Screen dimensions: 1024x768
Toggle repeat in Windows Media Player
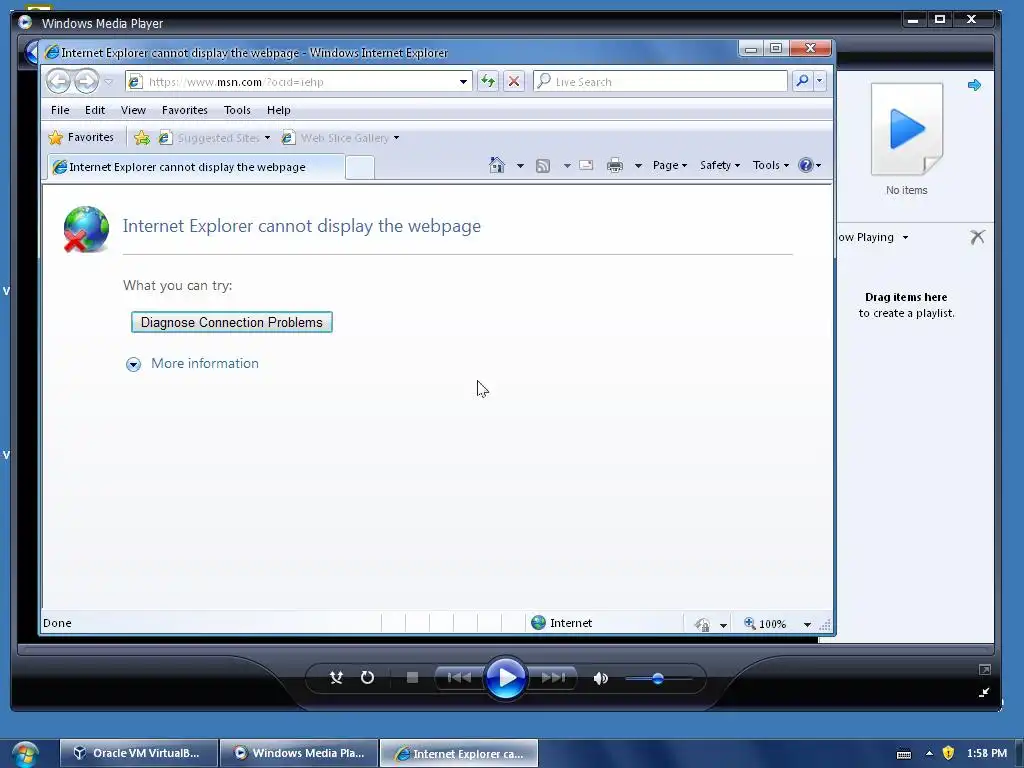pyautogui.click(x=368, y=678)
